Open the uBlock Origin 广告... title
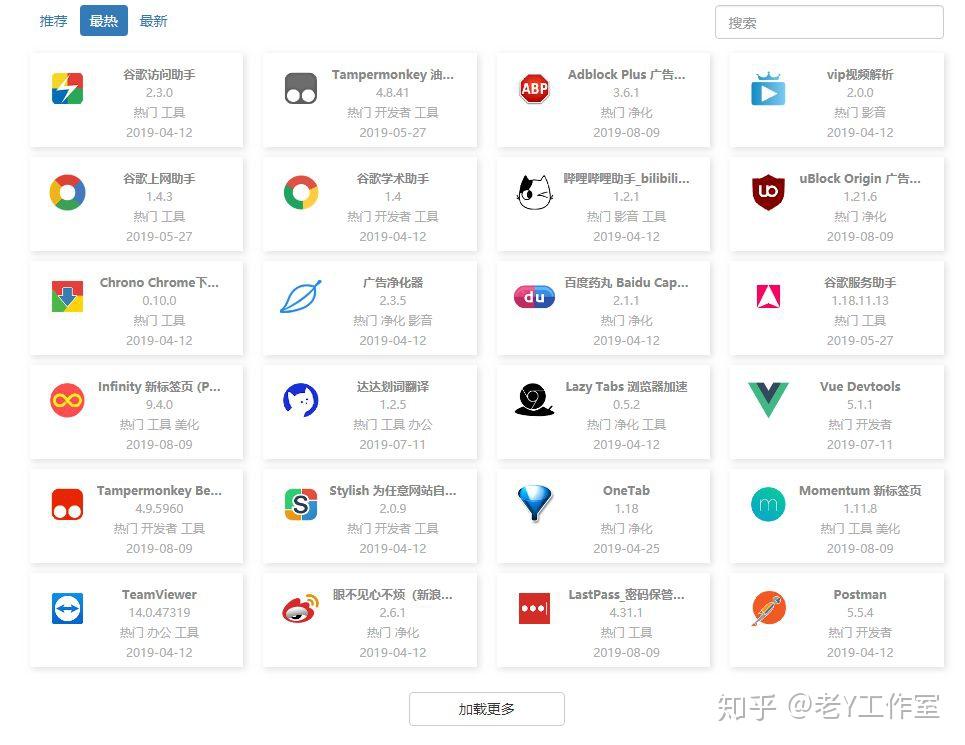This screenshot has width=965, height=745. pos(860,178)
